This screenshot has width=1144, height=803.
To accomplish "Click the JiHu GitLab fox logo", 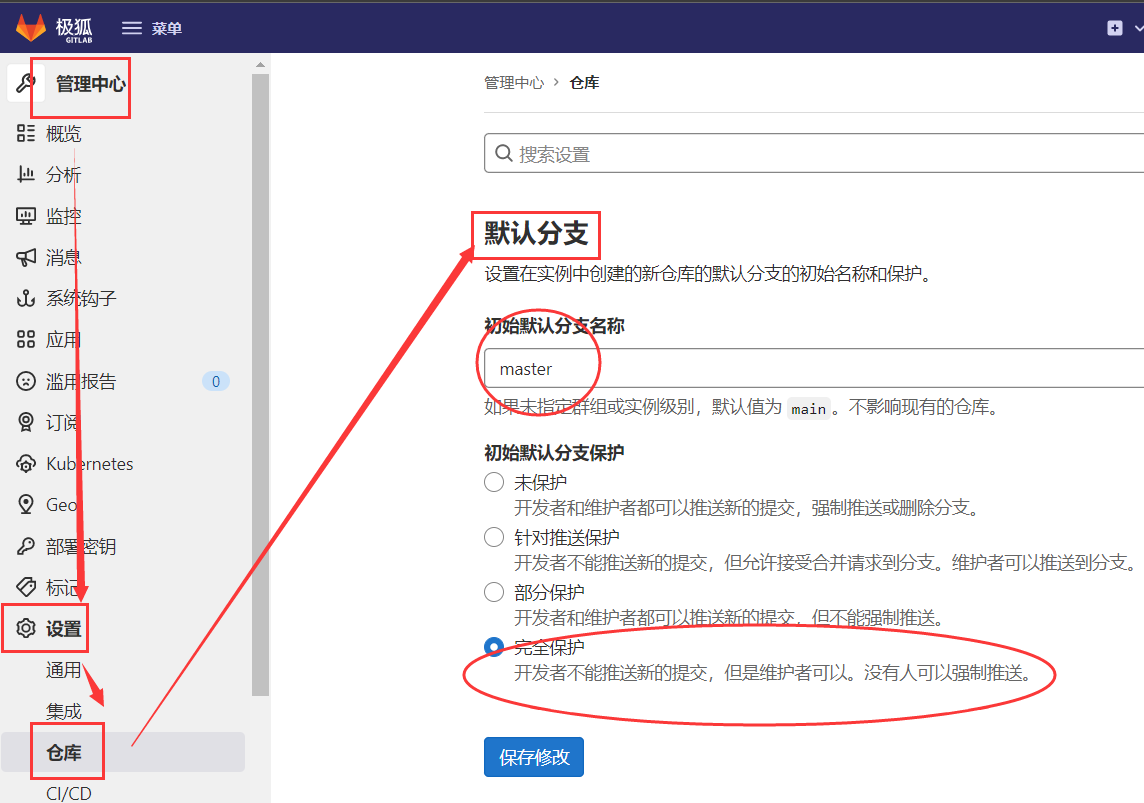I will [x=31, y=28].
